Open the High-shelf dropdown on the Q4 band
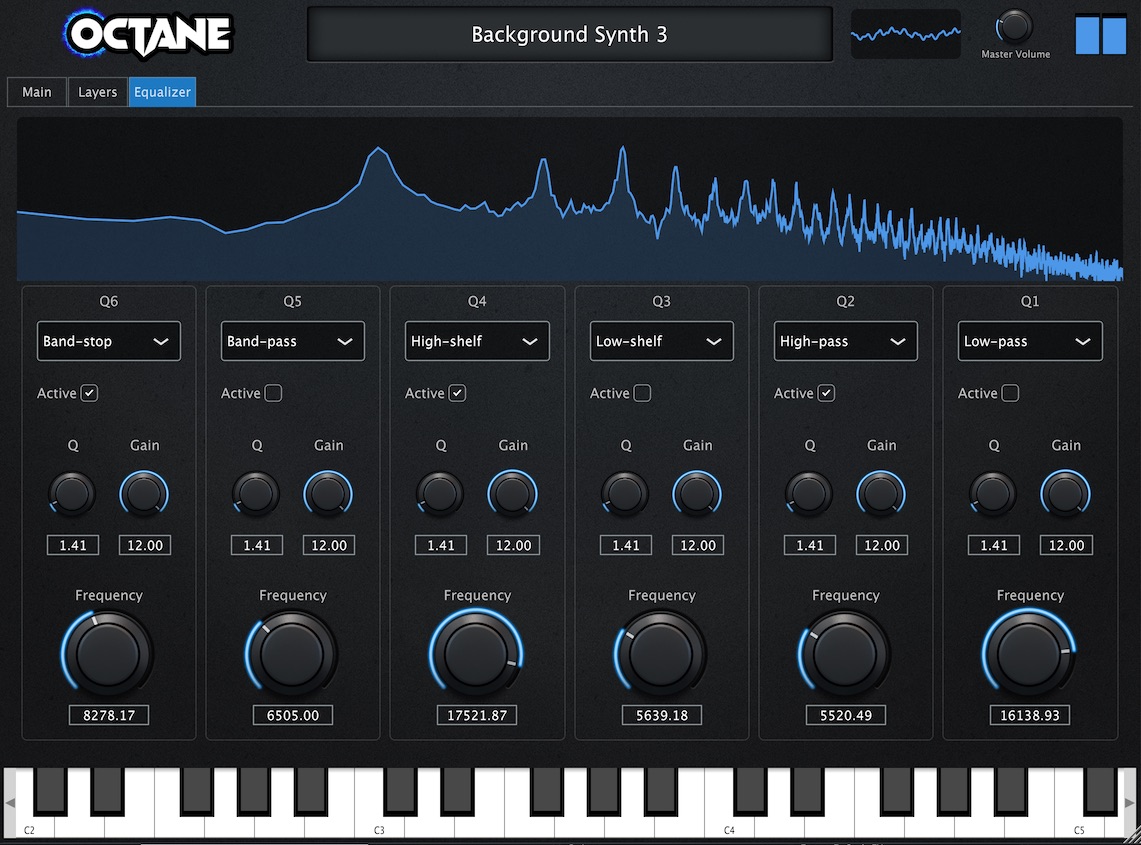This screenshot has width=1141, height=845. (477, 341)
